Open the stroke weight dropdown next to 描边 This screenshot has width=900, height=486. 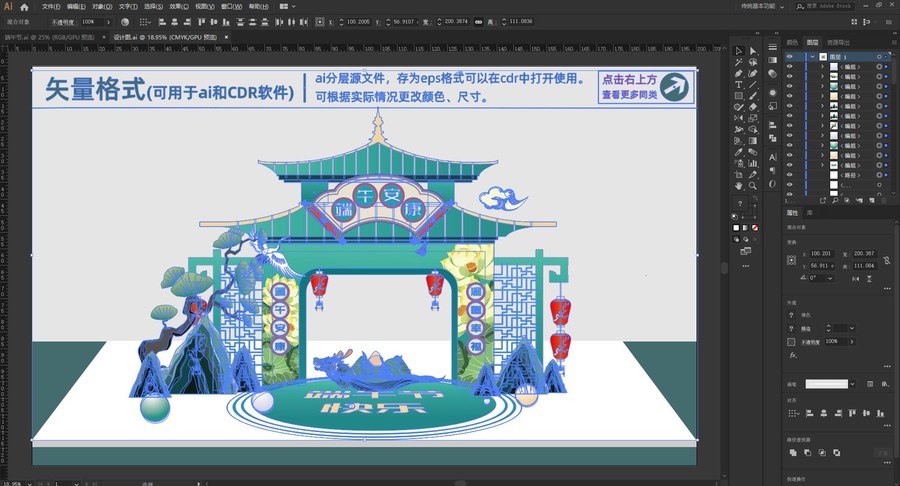pos(852,328)
